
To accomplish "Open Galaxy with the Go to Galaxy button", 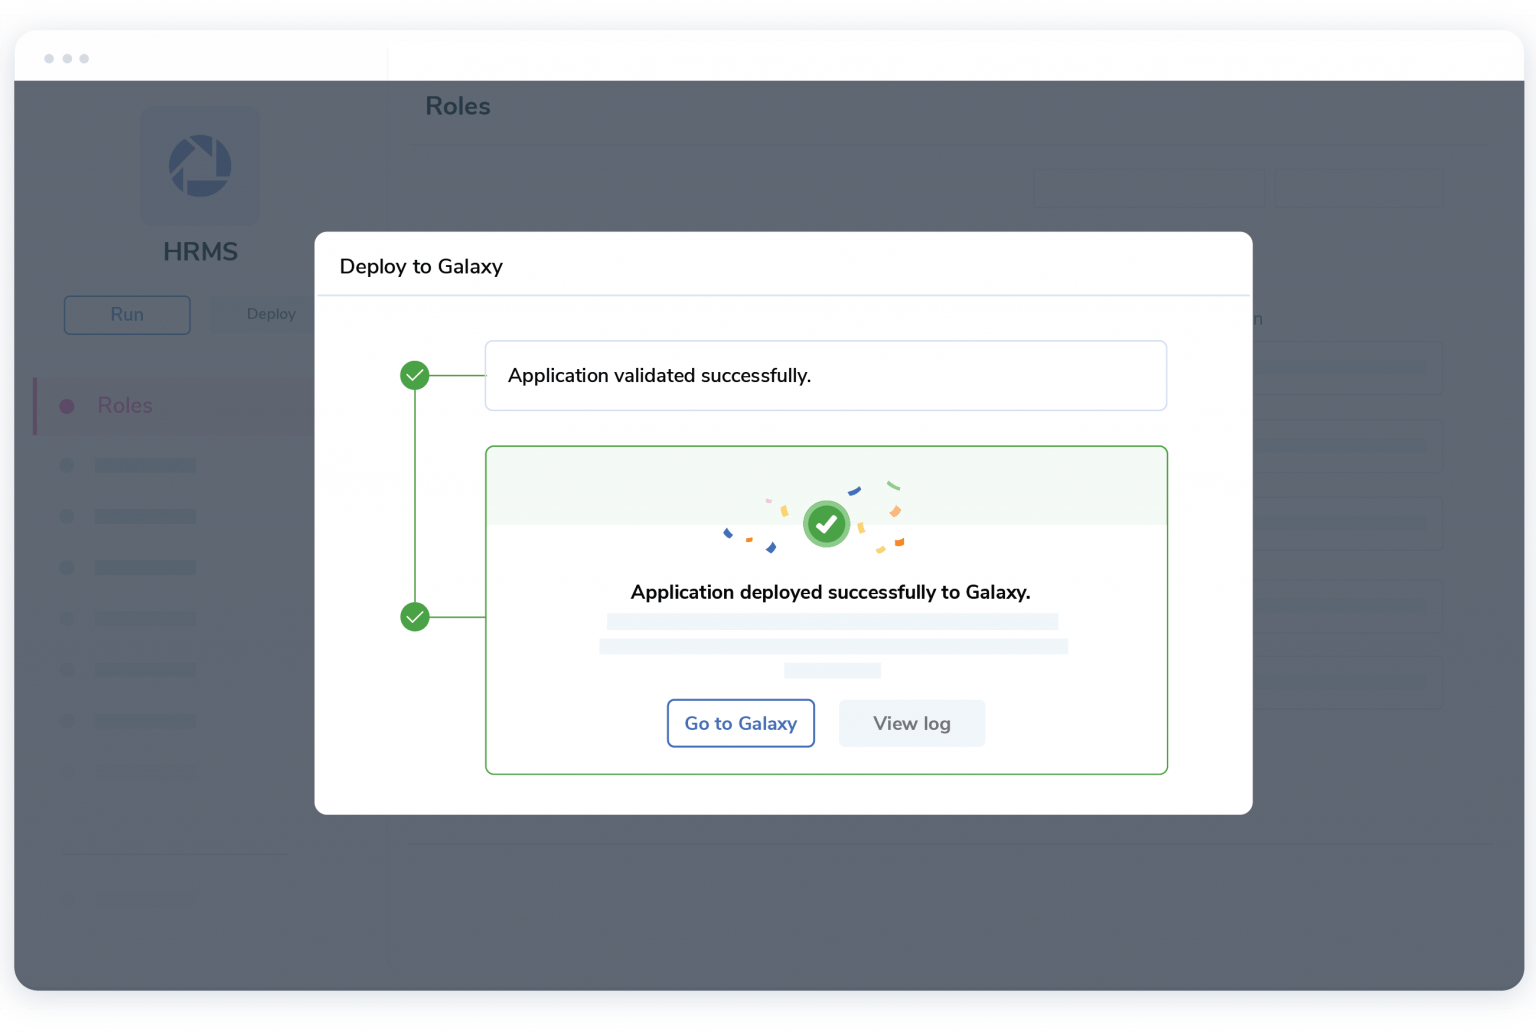I will [x=740, y=723].
